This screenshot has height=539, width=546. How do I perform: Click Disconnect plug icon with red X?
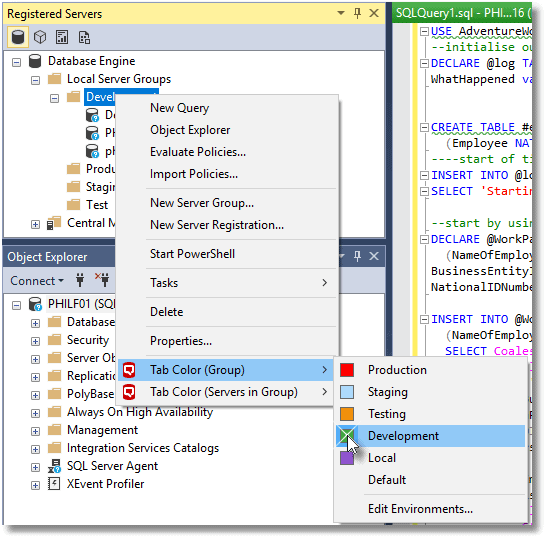[103, 280]
